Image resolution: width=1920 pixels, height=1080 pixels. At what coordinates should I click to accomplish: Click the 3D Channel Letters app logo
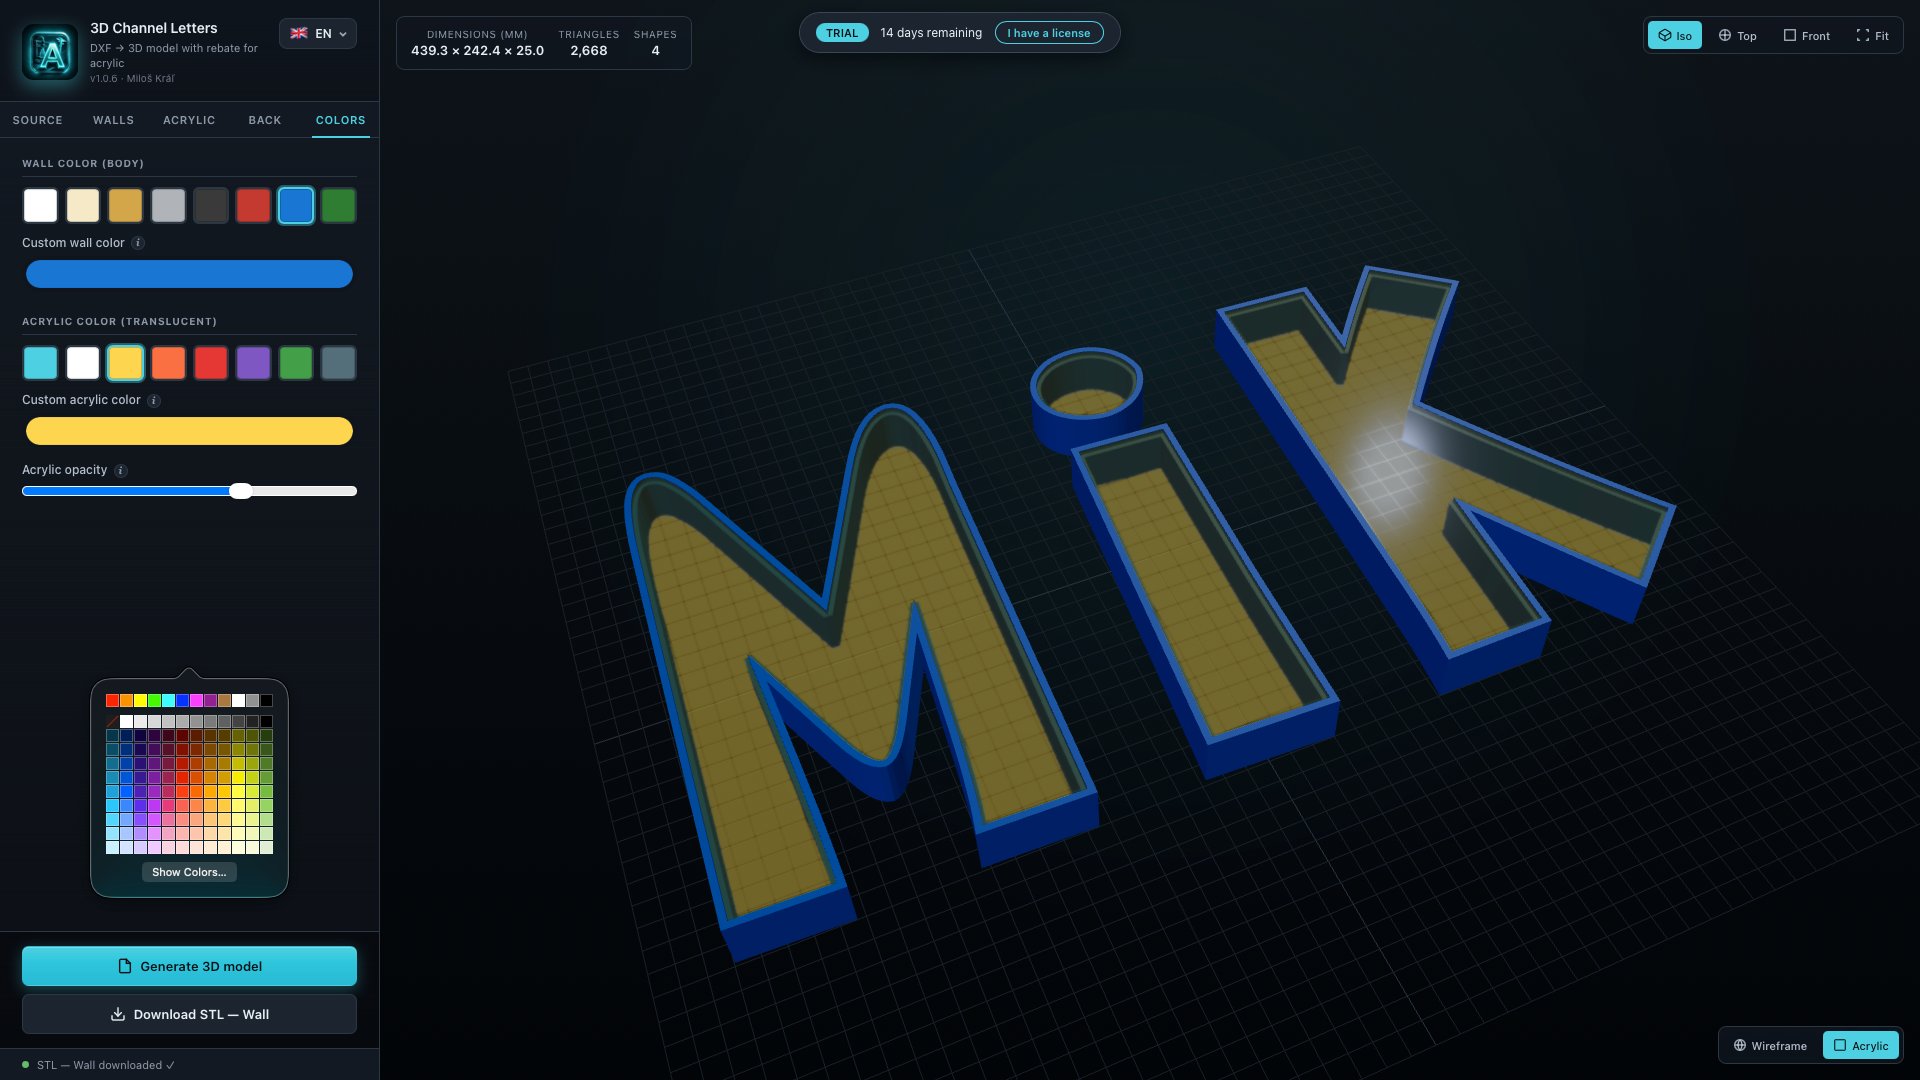[x=50, y=52]
